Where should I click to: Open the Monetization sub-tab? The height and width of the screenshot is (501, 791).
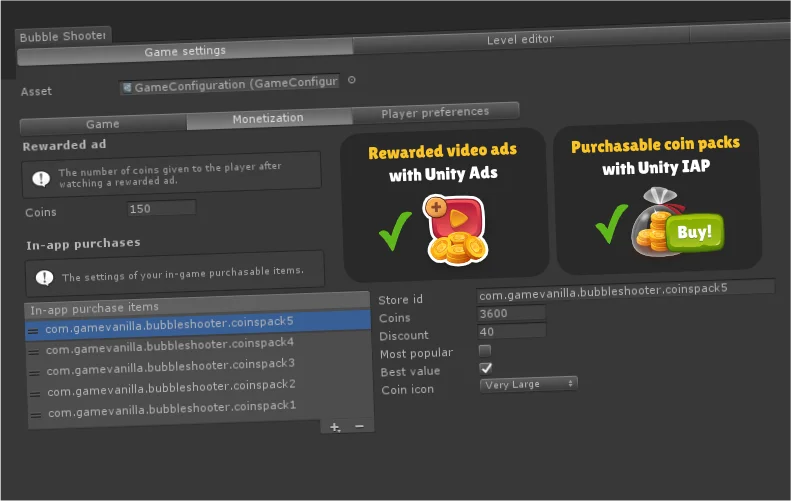[x=268, y=118]
